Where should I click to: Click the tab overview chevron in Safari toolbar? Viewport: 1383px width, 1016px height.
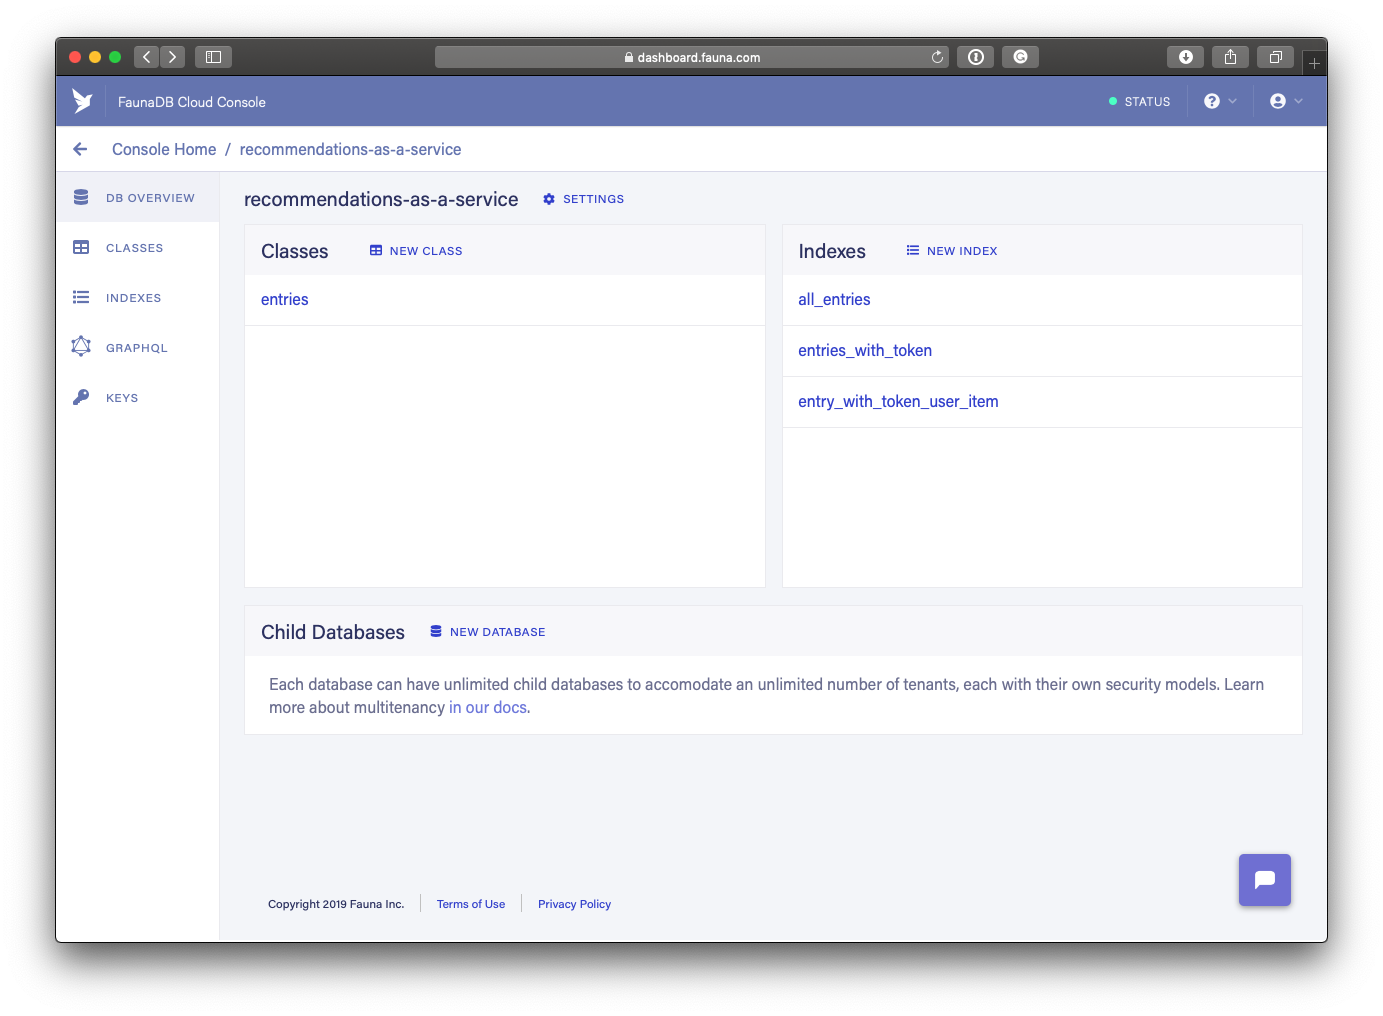(1275, 57)
